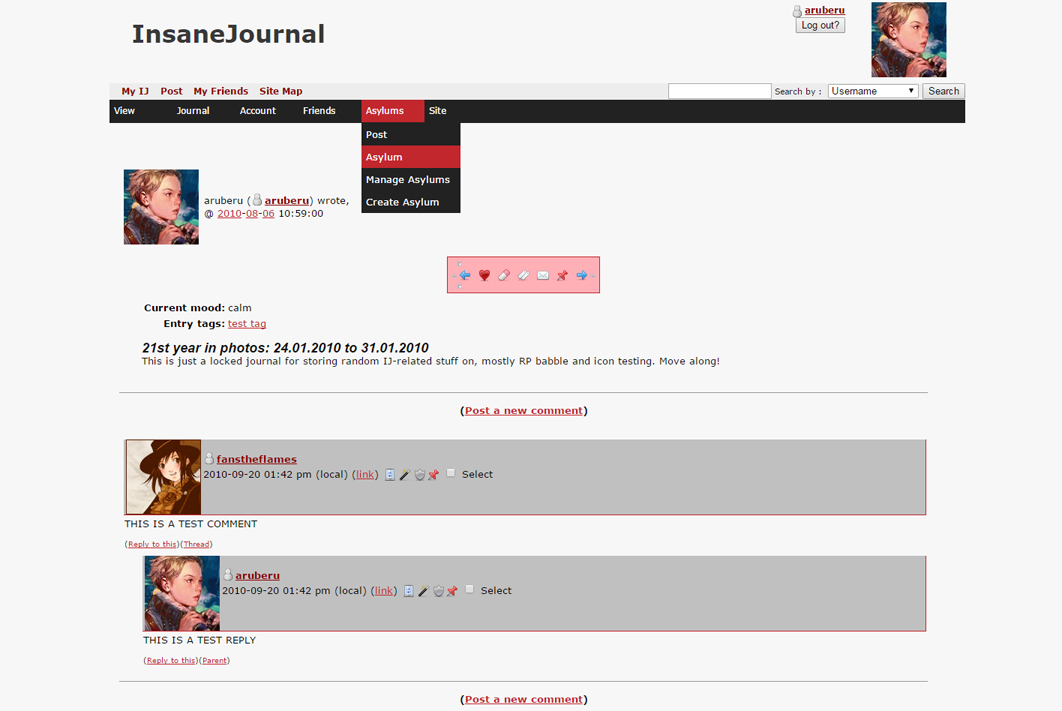The width and height of the screenshot is (1062, 711).
Task: Open the Search by Username dropdown
Action: coord(872,90)
